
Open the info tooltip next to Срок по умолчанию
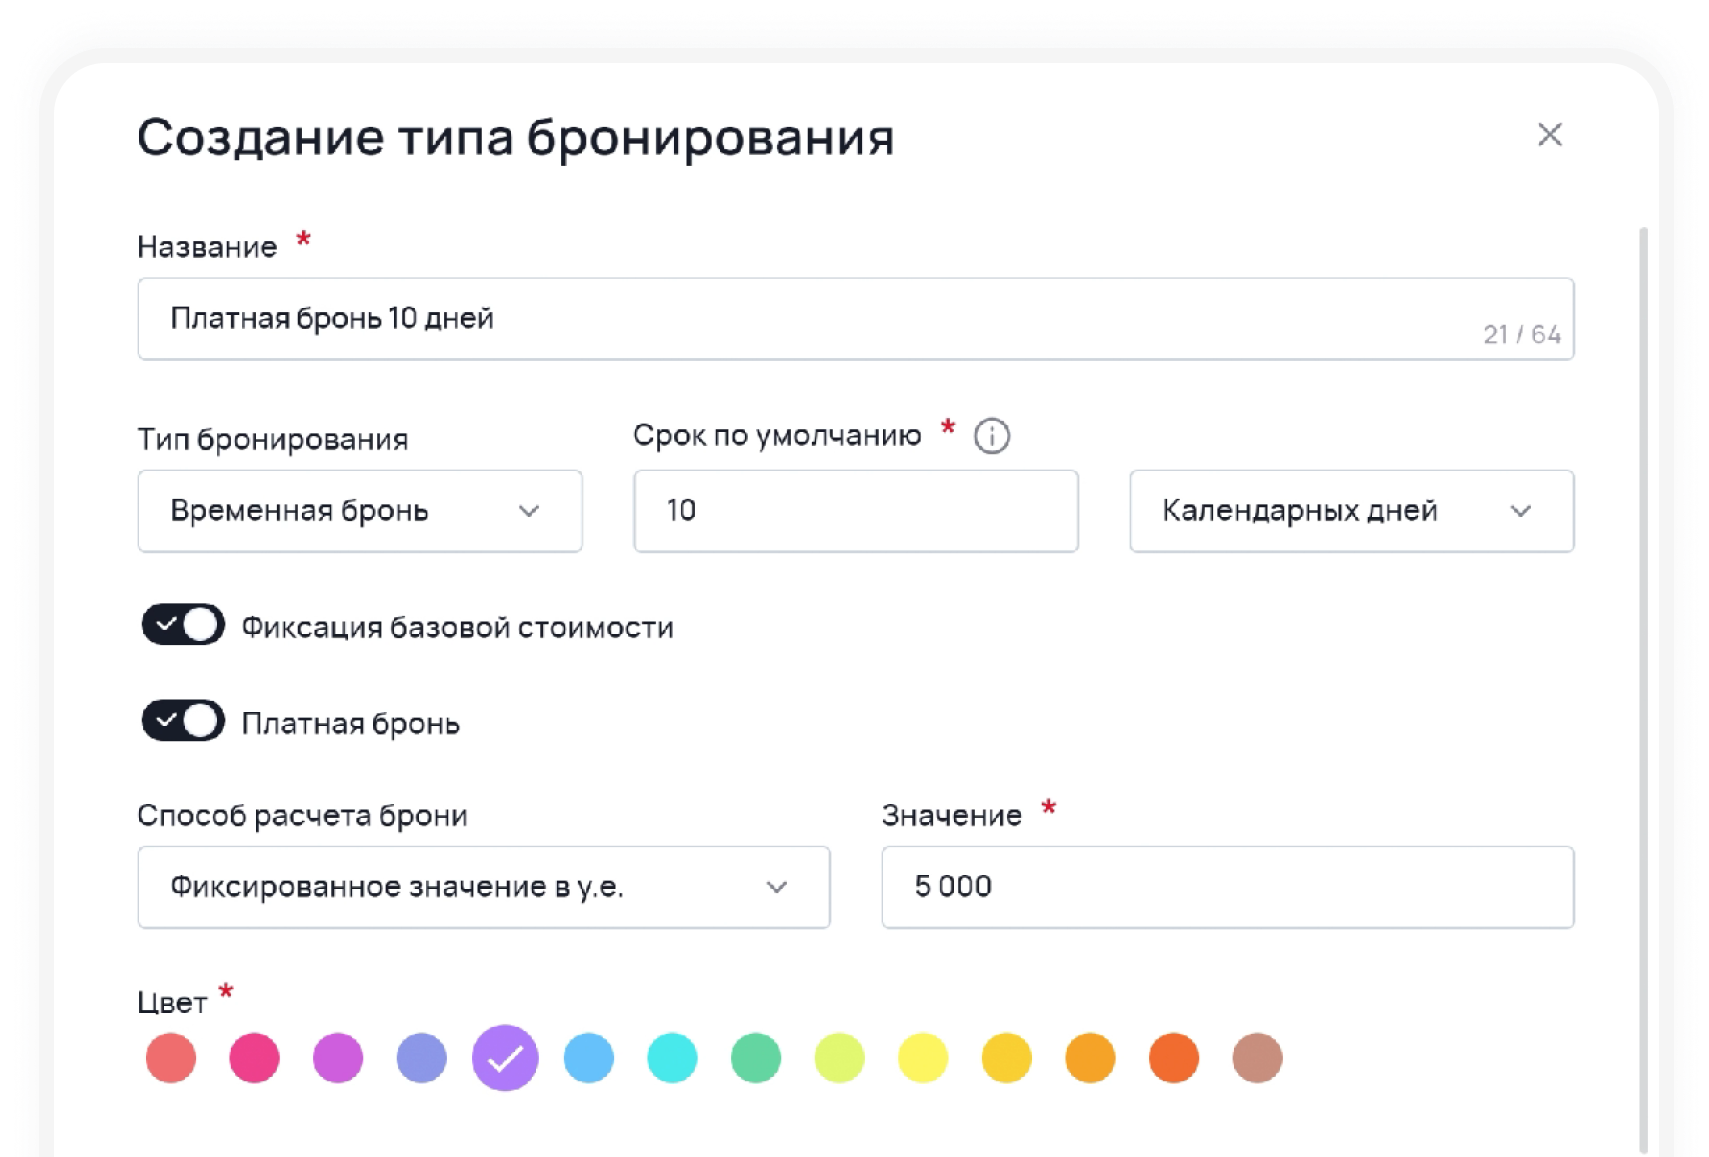tap(990, 435)
